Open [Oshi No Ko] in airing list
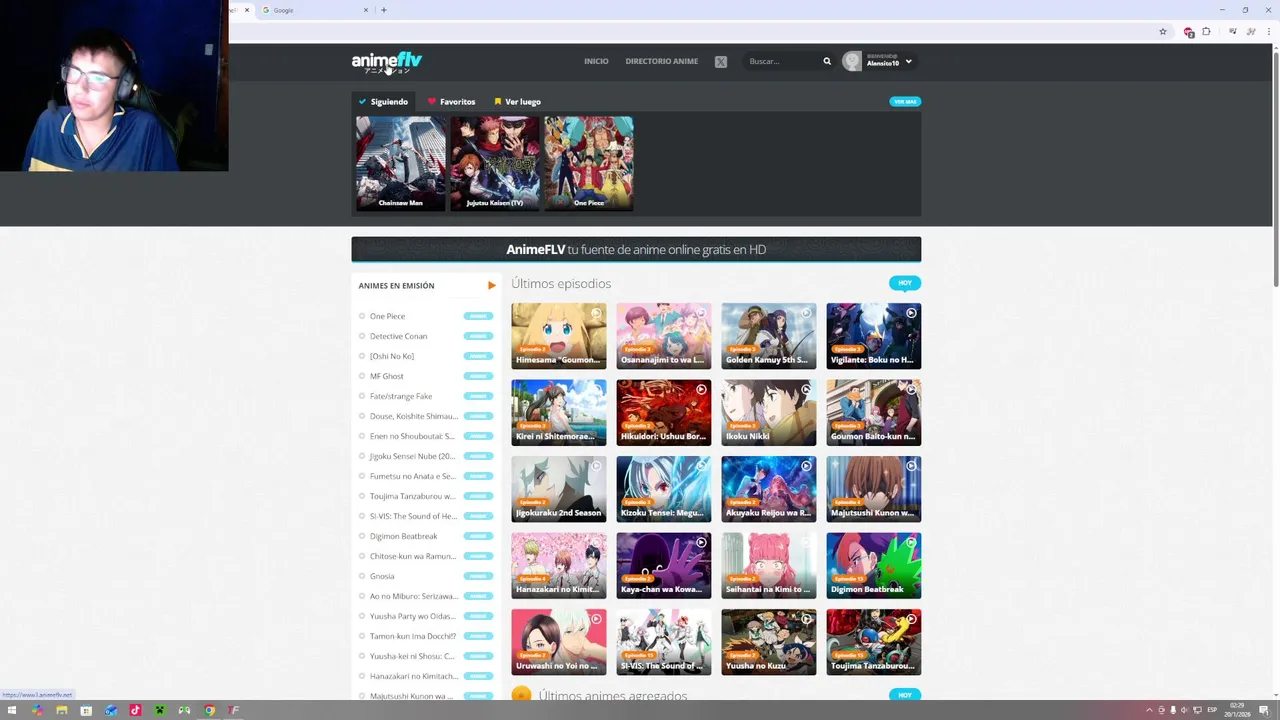Screen dimensions: 1280x720 click(392, 356)
